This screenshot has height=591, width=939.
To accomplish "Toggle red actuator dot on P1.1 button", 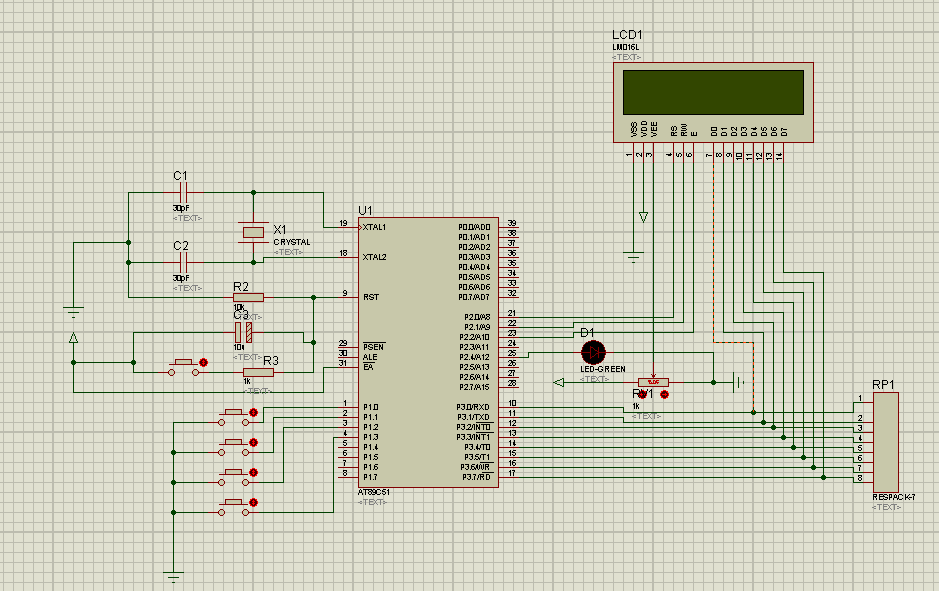I will point(253,443).
